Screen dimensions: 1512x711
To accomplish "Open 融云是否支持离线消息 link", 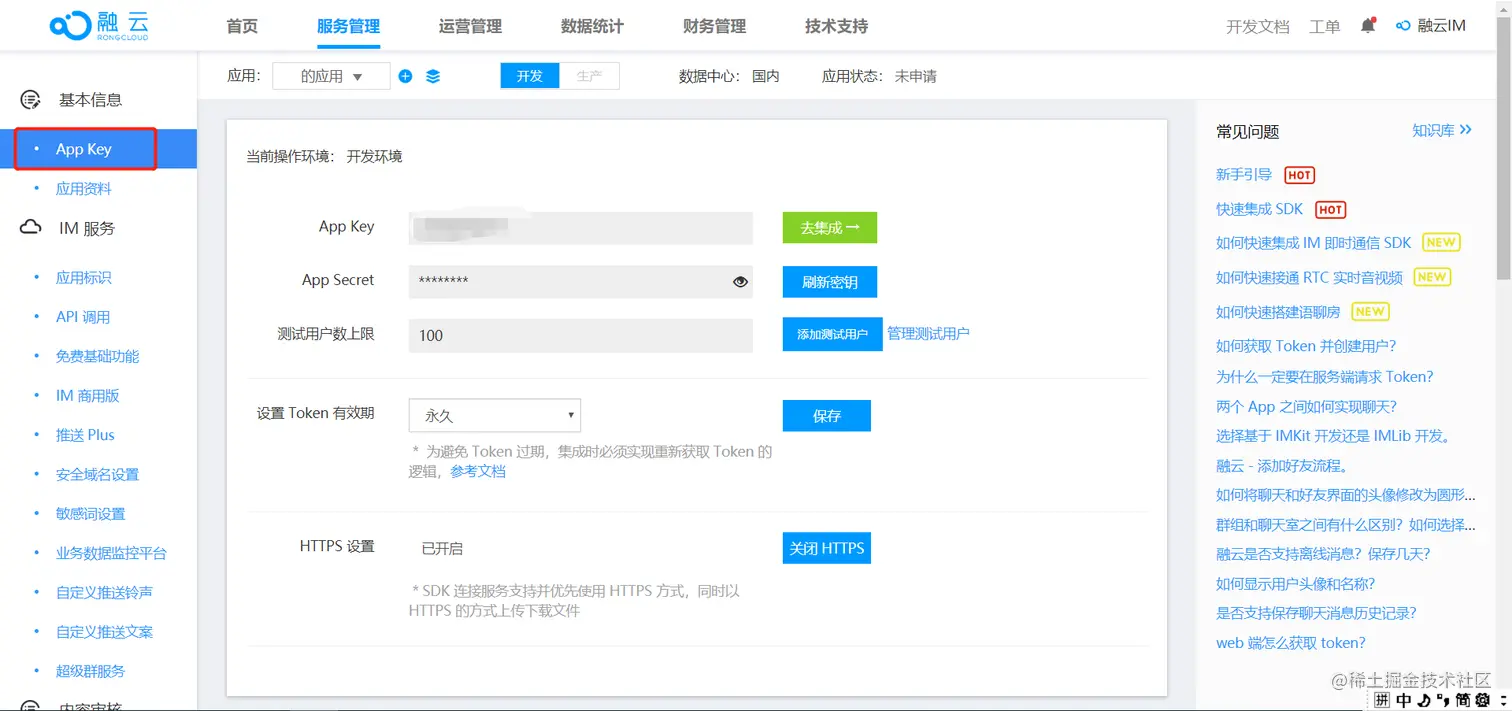I will point(1323,554).
